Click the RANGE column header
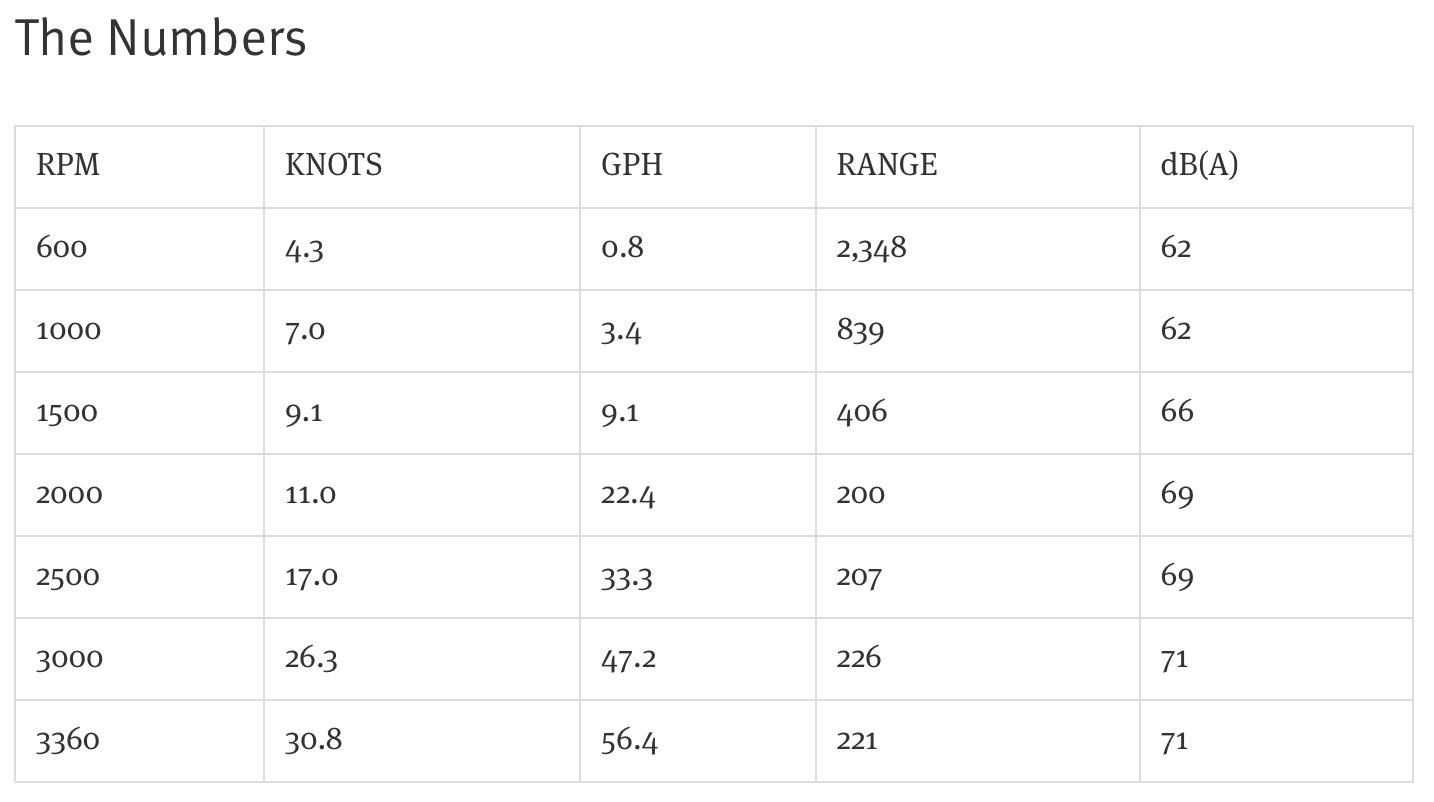The image size is (1434, 802). click(x=978, y=167)
